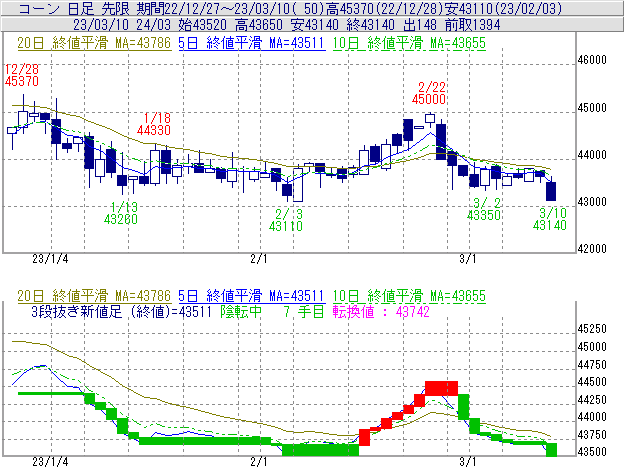Click the コーン 日足 先限 title header

click(74, 8)
